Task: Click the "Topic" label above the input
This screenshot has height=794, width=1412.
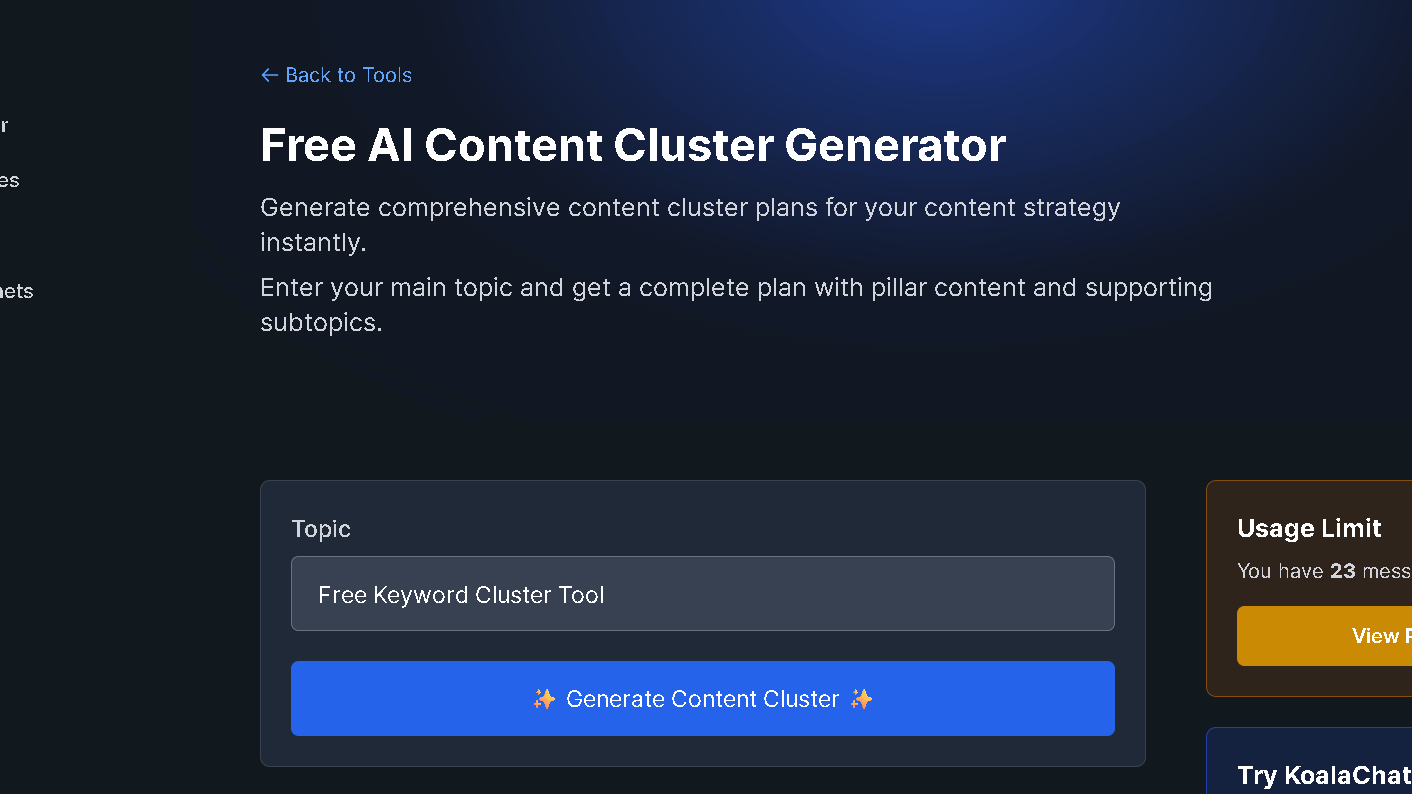Action: tap(321, 529)
